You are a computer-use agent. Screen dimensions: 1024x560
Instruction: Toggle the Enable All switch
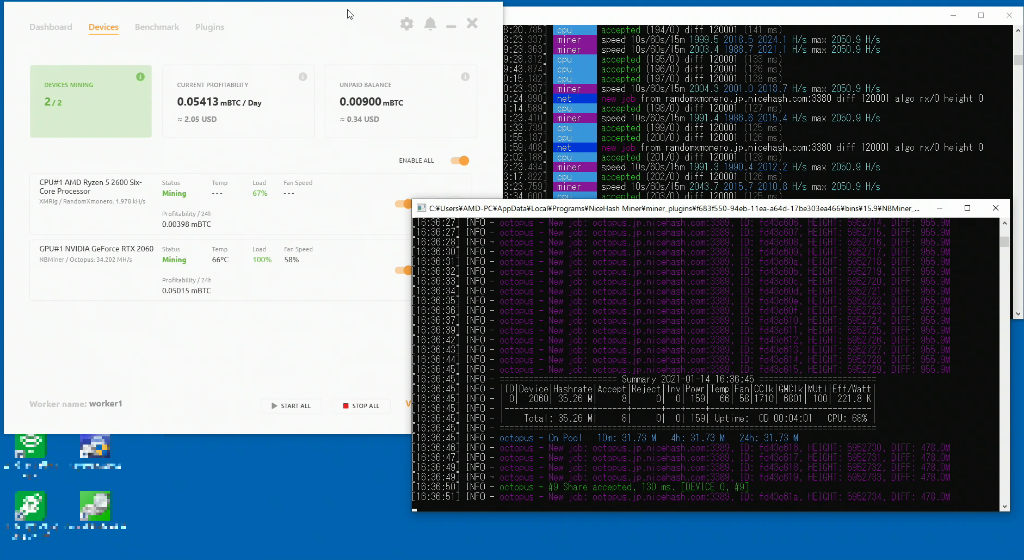click(x=459, y=160)
